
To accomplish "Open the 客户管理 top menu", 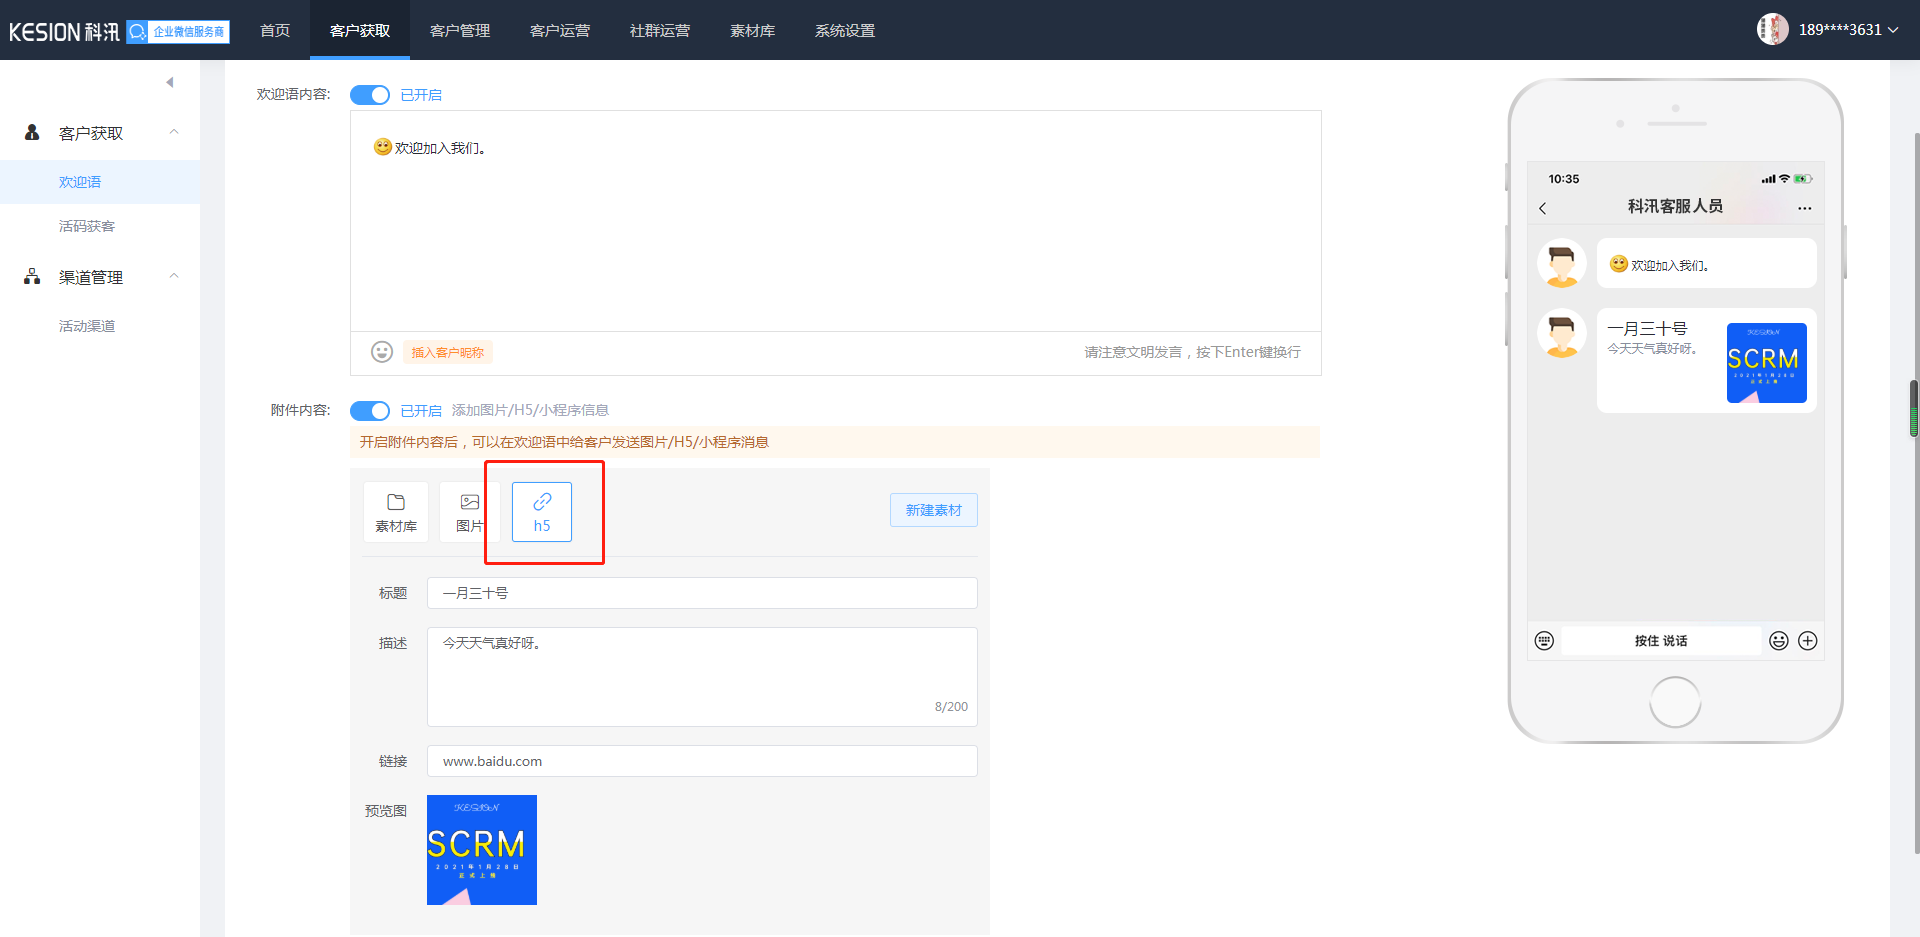I will coord(460,30).
